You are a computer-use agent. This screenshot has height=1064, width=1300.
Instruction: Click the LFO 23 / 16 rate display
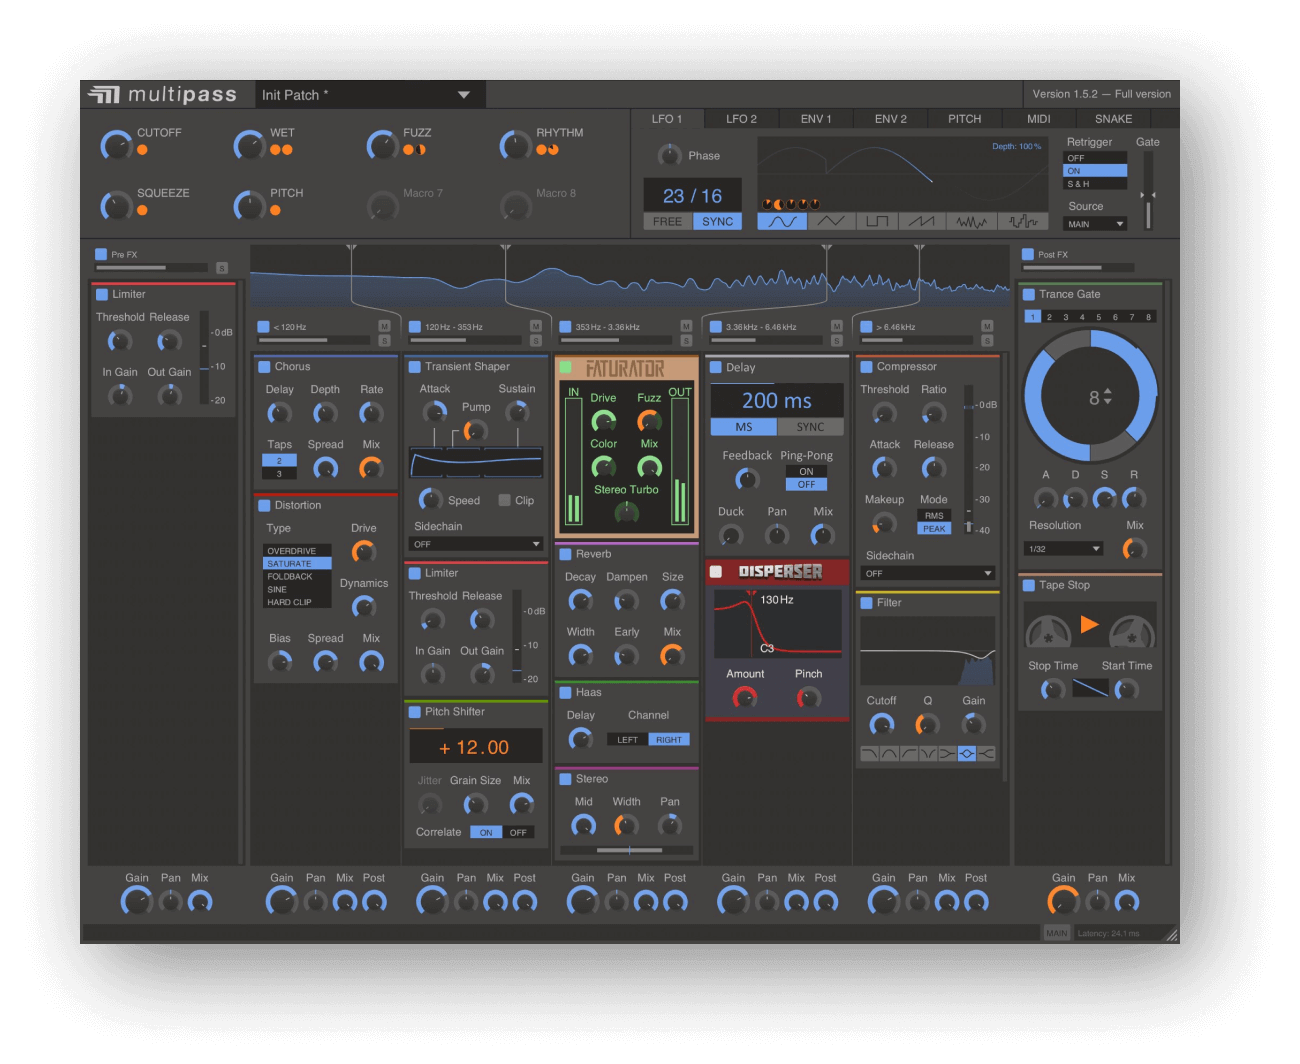(692, 196)
